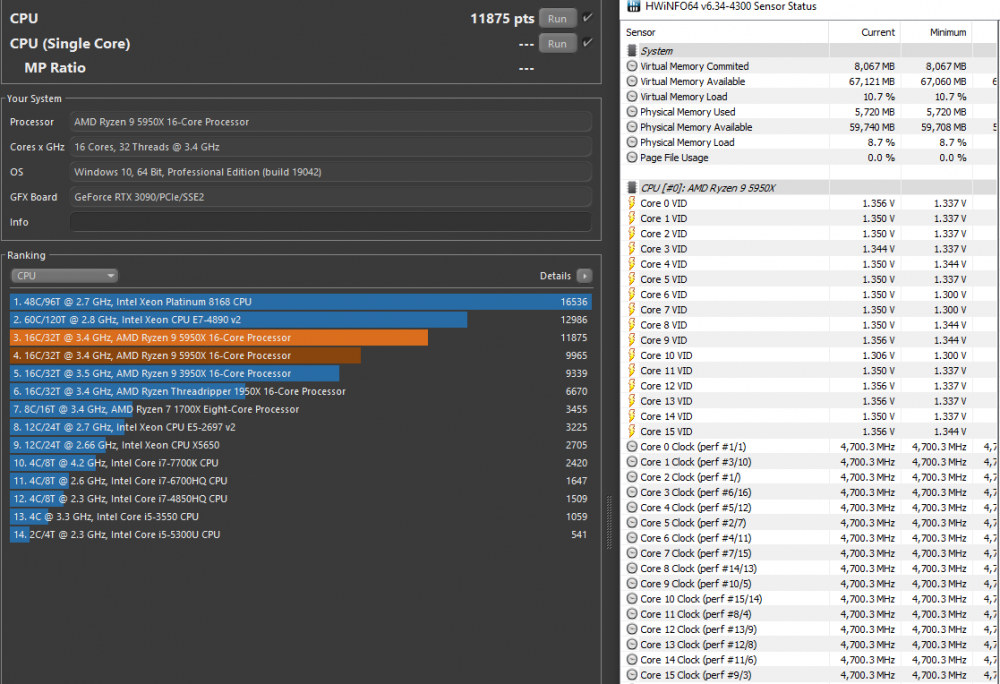Click Core 10 VID current value '1.306 V'
The width and height of the screenshot is (1000, 684).
click(878, 355)
